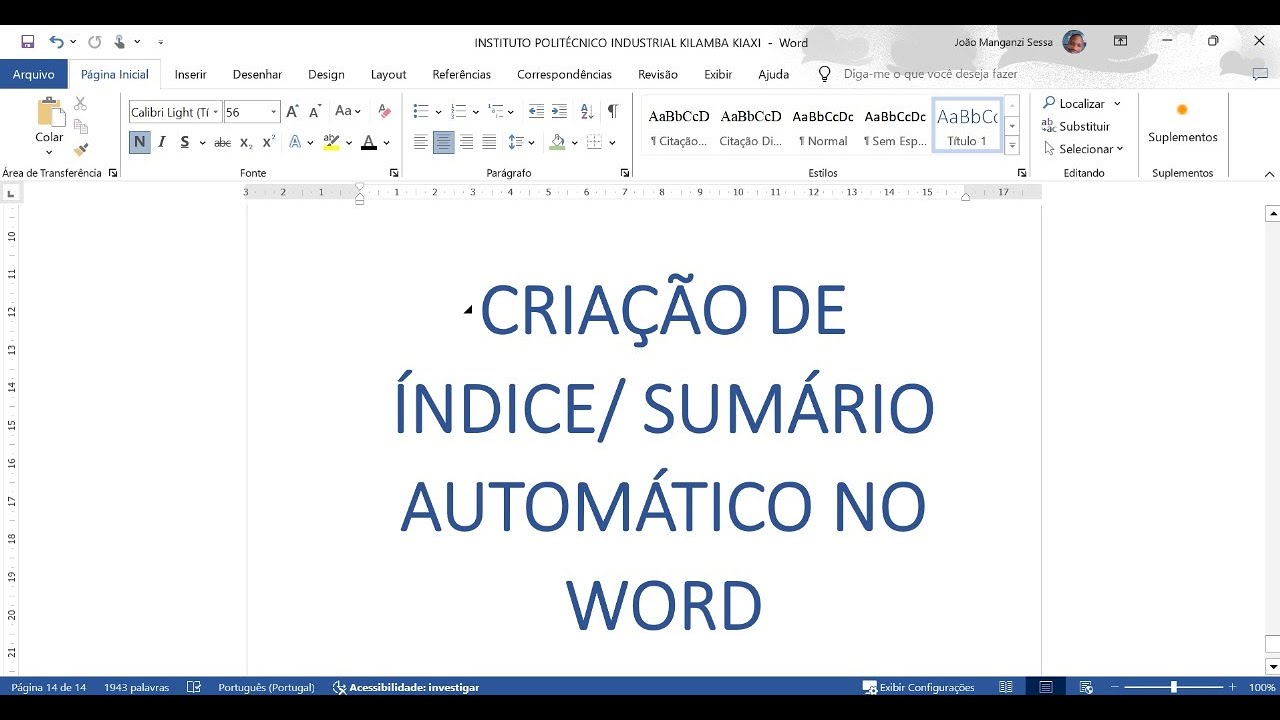This screenshot has width=1280, height=720.
Task: Toggle paragraph marks (¶) display
Action: point(612,112)
